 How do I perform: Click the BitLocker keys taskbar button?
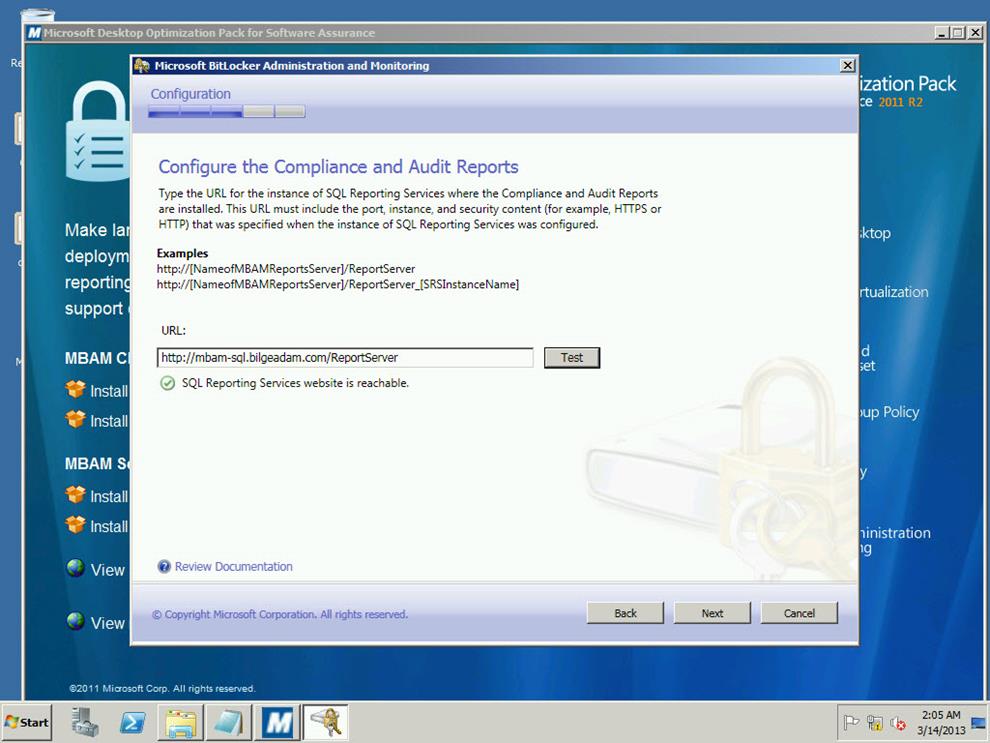click(326, 722)
